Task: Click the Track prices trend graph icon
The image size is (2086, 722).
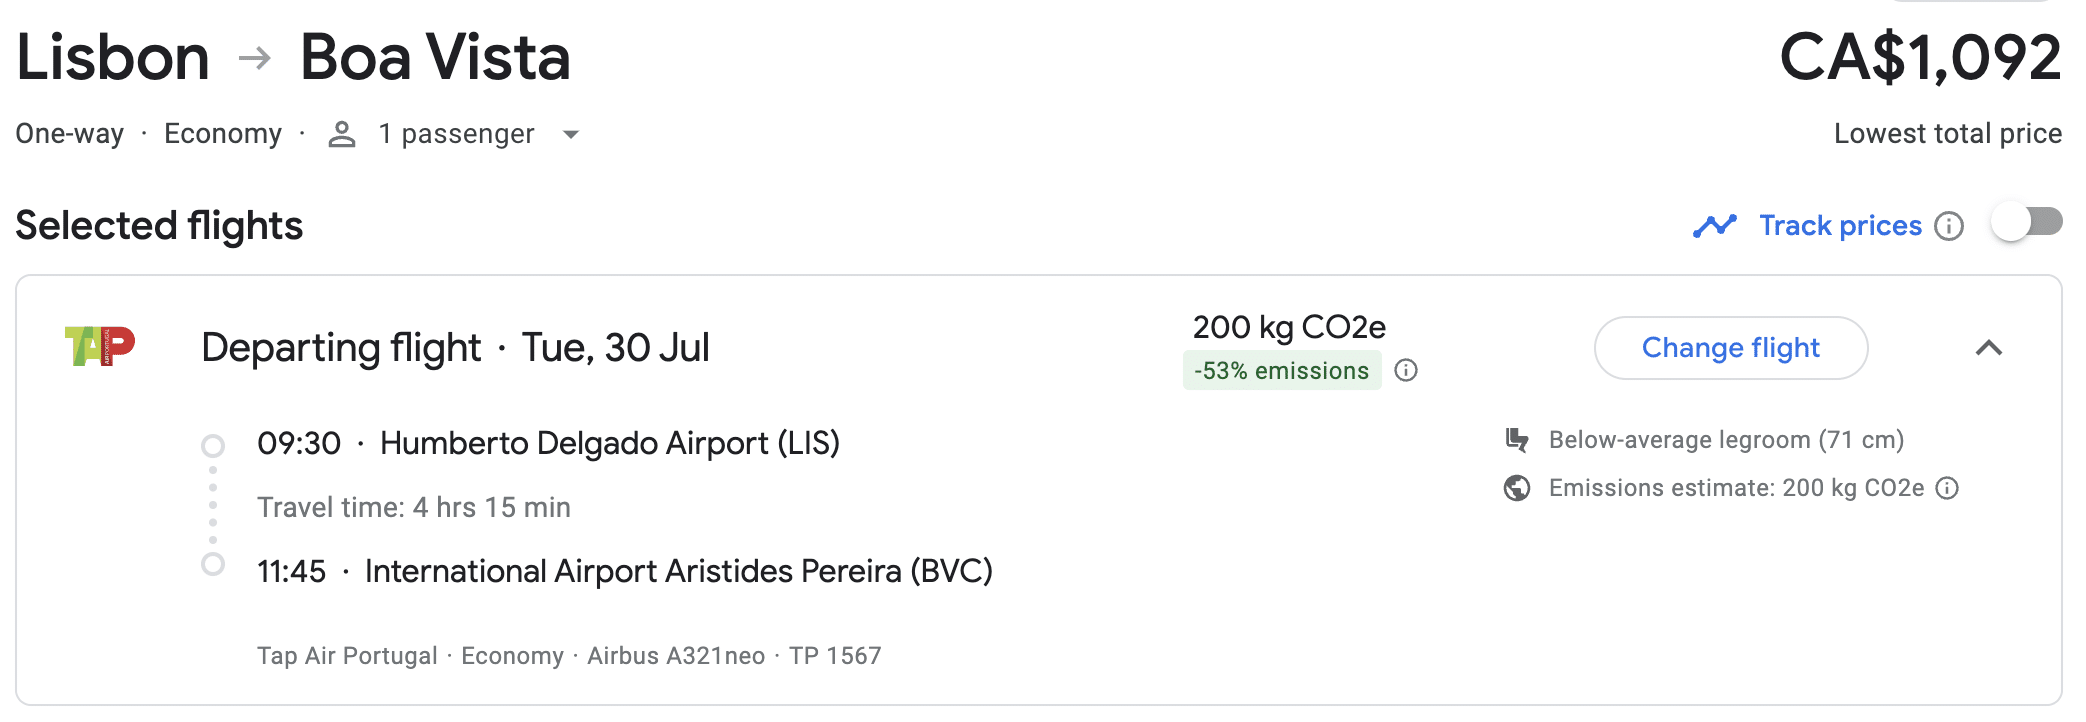Action: point(1714,226)
